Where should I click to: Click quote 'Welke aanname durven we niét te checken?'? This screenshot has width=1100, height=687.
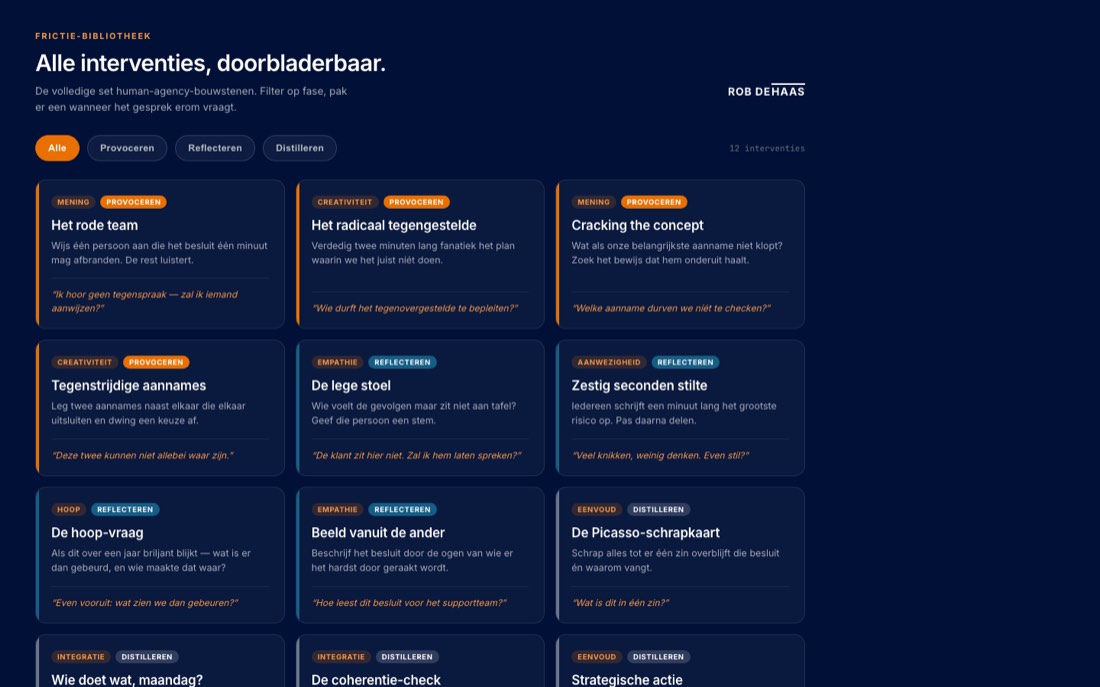click(671, 308)
